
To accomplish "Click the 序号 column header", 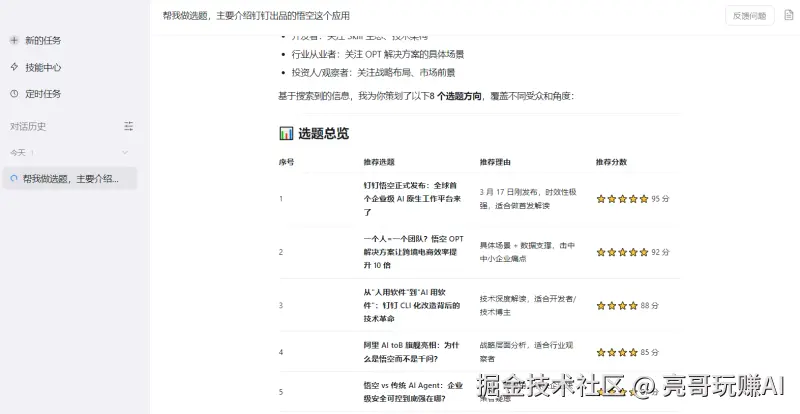I will [286, 162].
